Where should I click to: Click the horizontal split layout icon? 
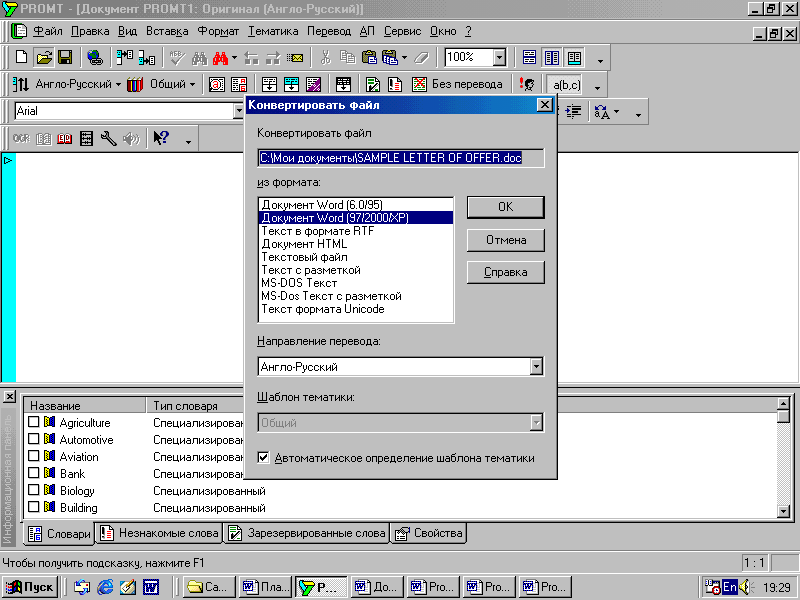pos(529,57)
